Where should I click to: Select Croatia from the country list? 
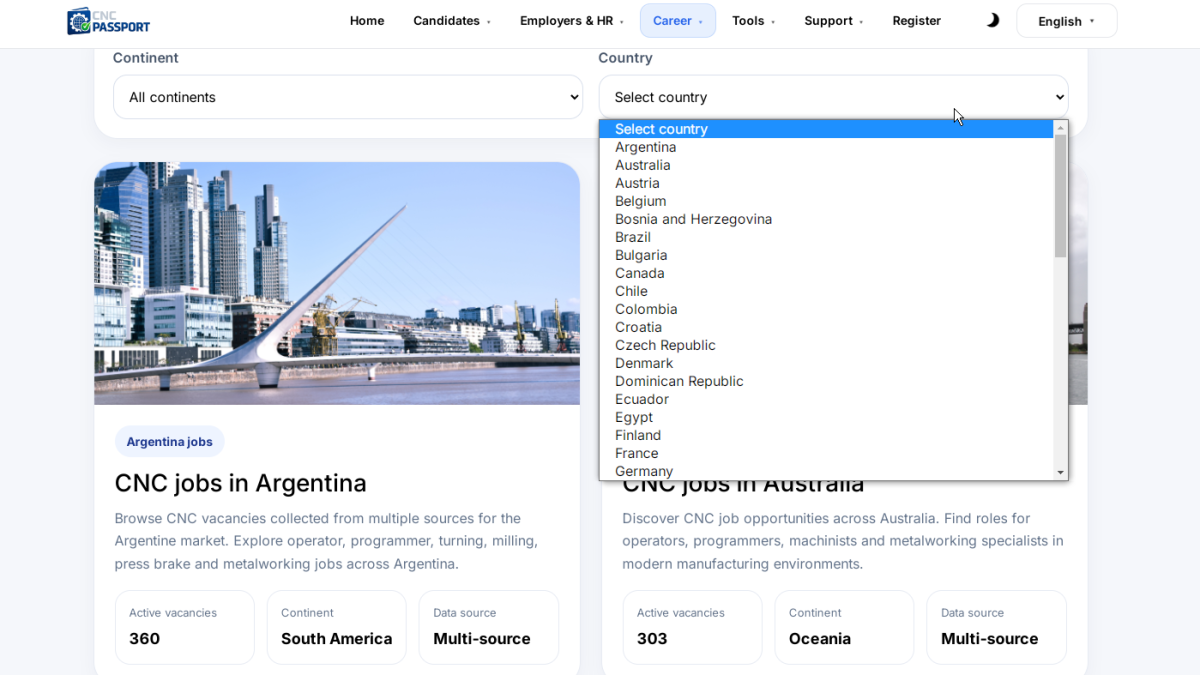[826, 327]
